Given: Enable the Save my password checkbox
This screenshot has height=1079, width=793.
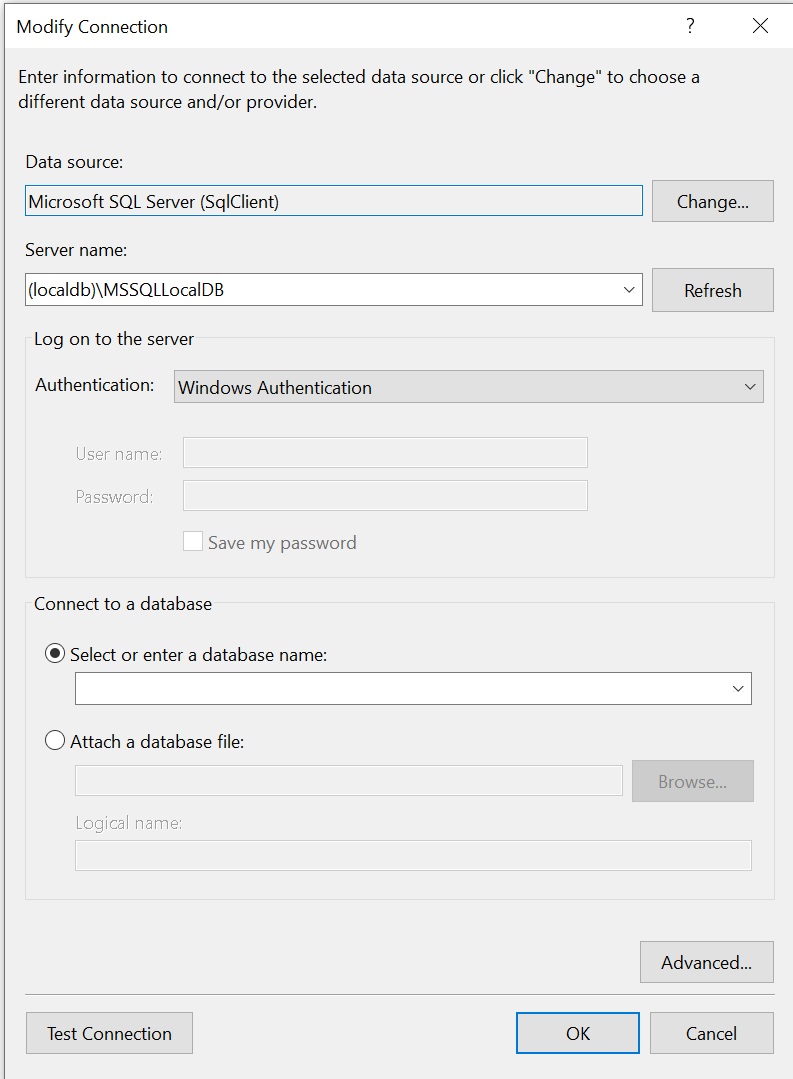Looking at the screenshot, I should coord(192,541).
